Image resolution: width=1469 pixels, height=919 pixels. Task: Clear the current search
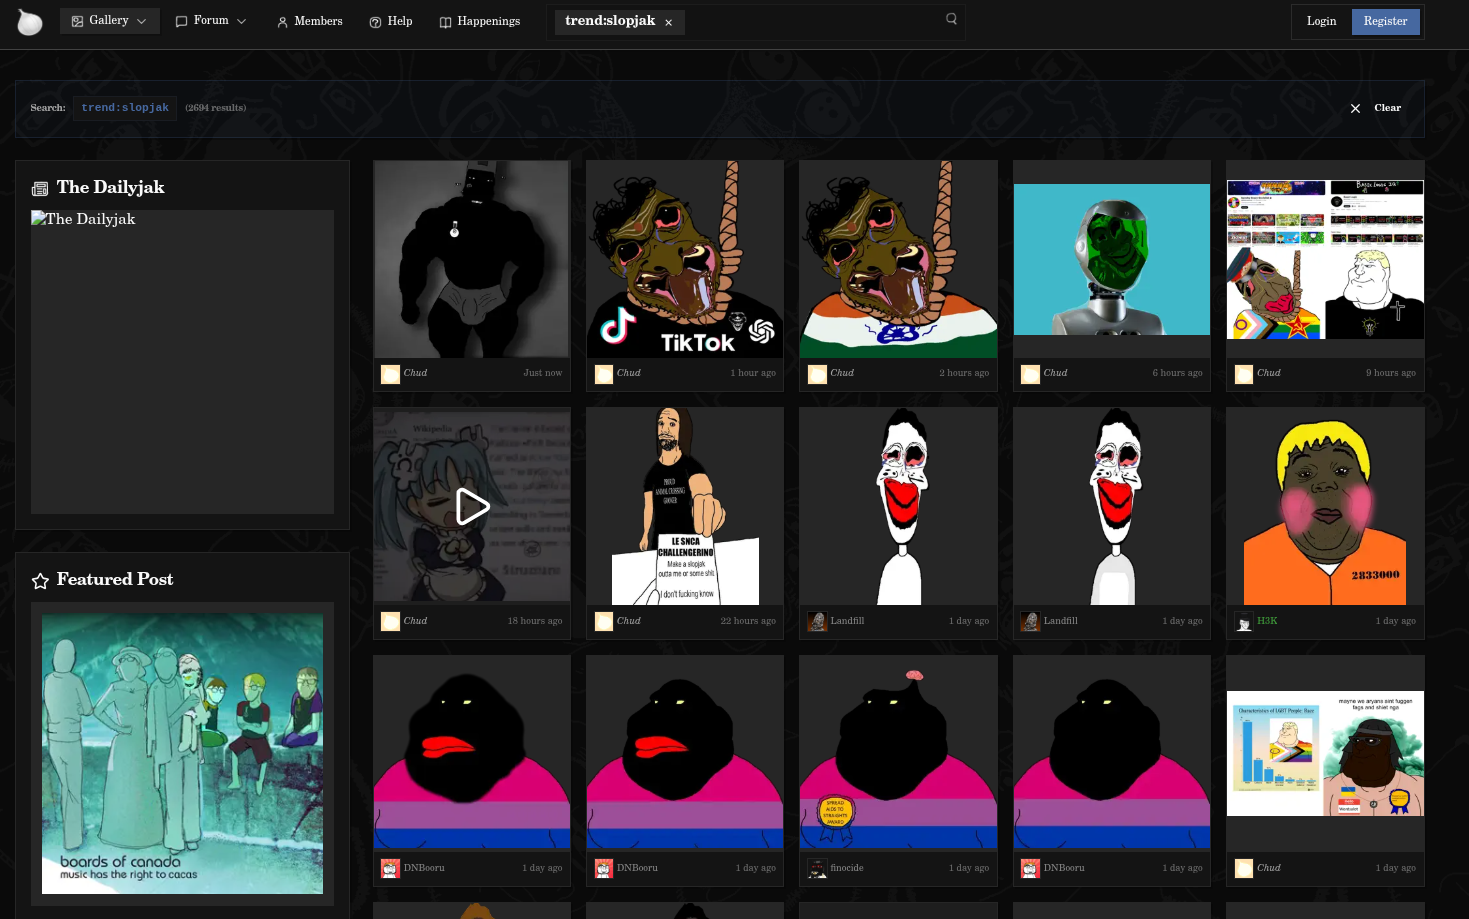1387,108
